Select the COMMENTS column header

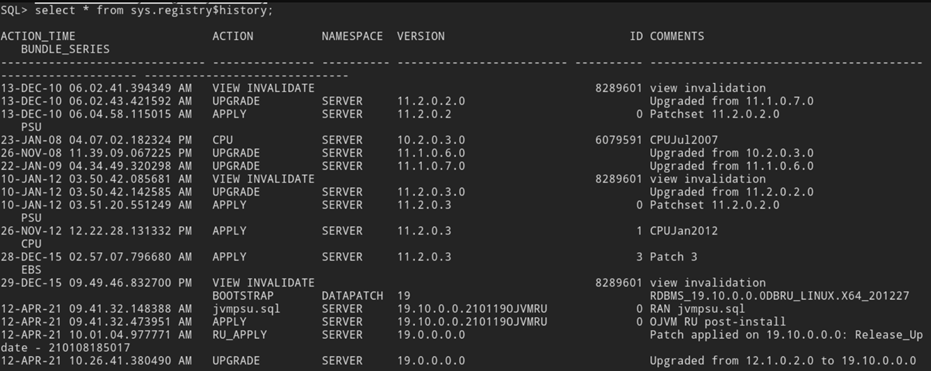677,36
